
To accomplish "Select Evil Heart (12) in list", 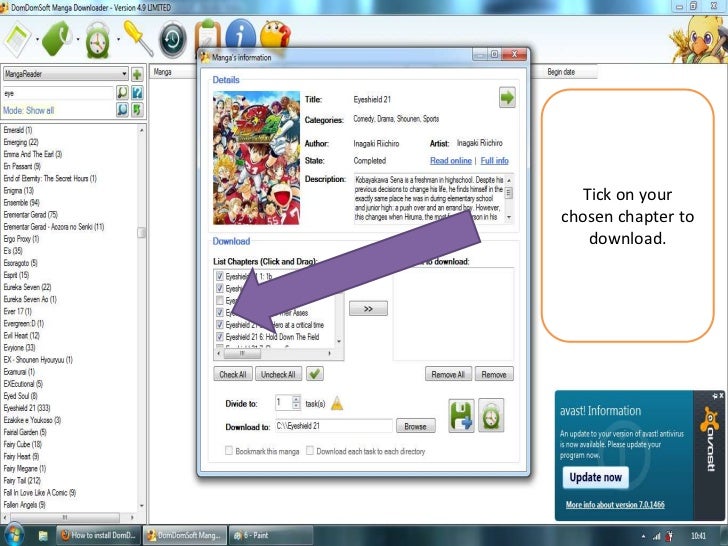I will [x=21, y=335].
